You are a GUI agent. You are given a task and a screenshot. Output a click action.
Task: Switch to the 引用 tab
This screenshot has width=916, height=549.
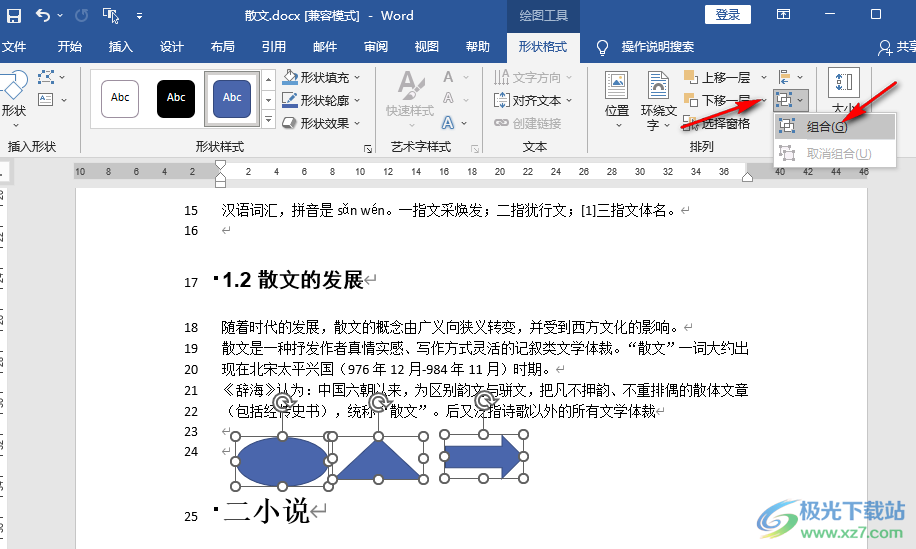click(273, 47)
